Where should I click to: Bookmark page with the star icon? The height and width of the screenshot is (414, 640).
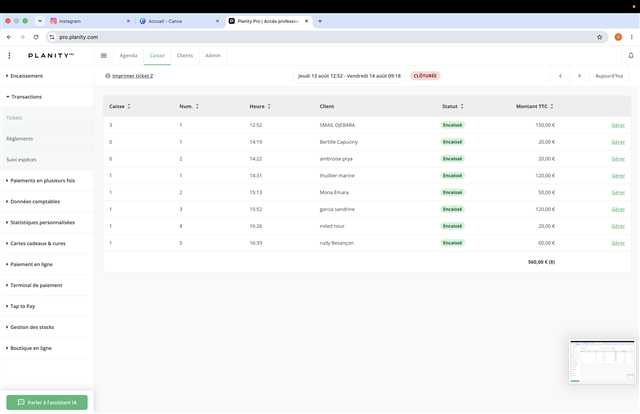point(599,37)
